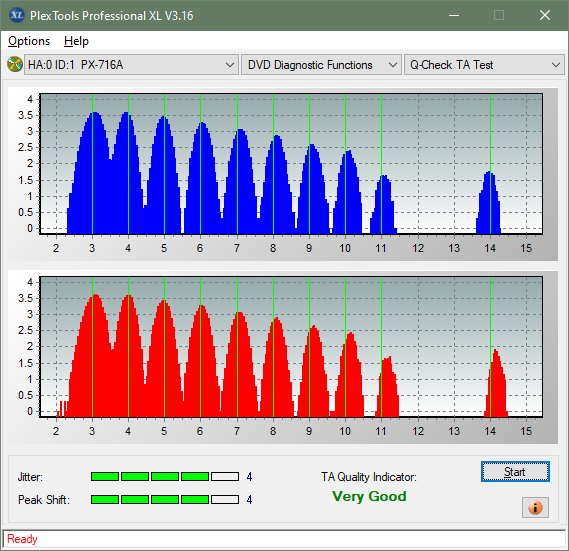The width and height of the screenshot is (569, 551).
Task: Click the disc drive icon beside HA:0
Action: click(x=15, y=64)
